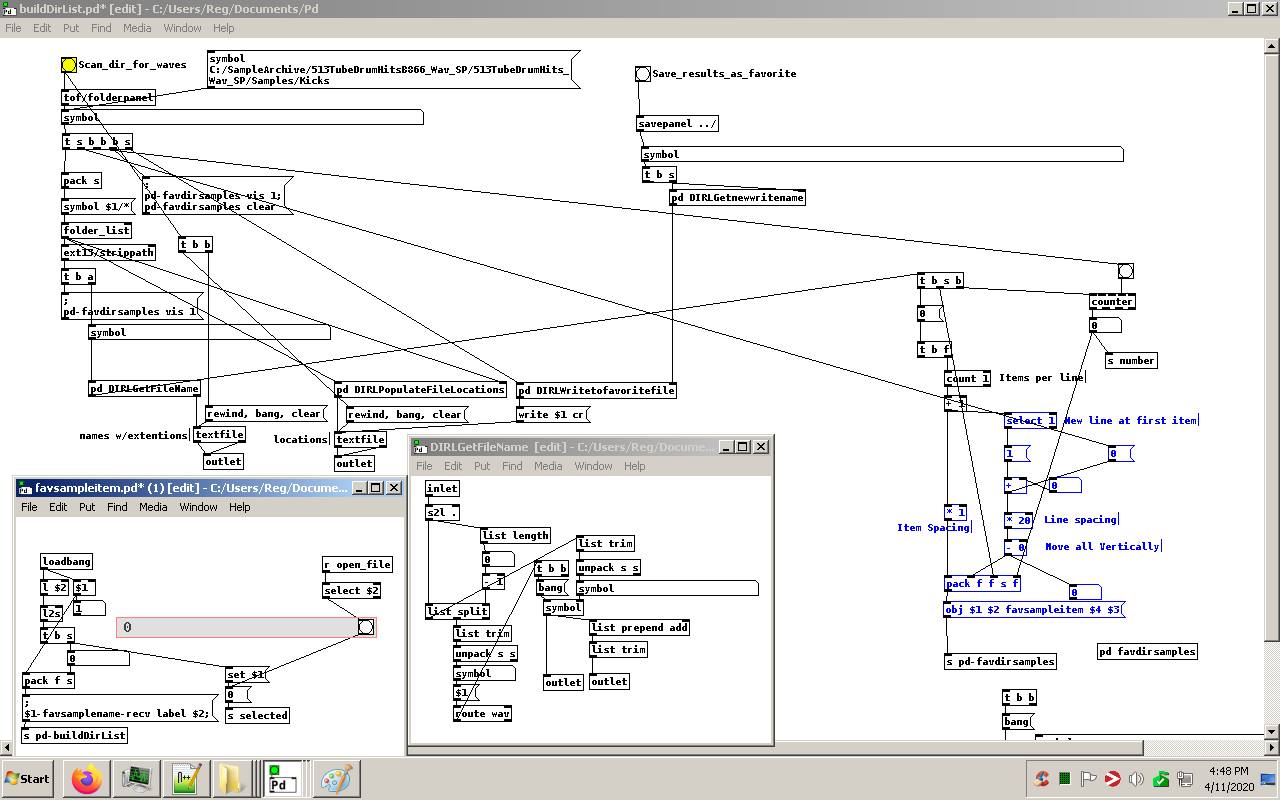Select the pd DIRLPopulateFileLocations object

coord(421,390)
